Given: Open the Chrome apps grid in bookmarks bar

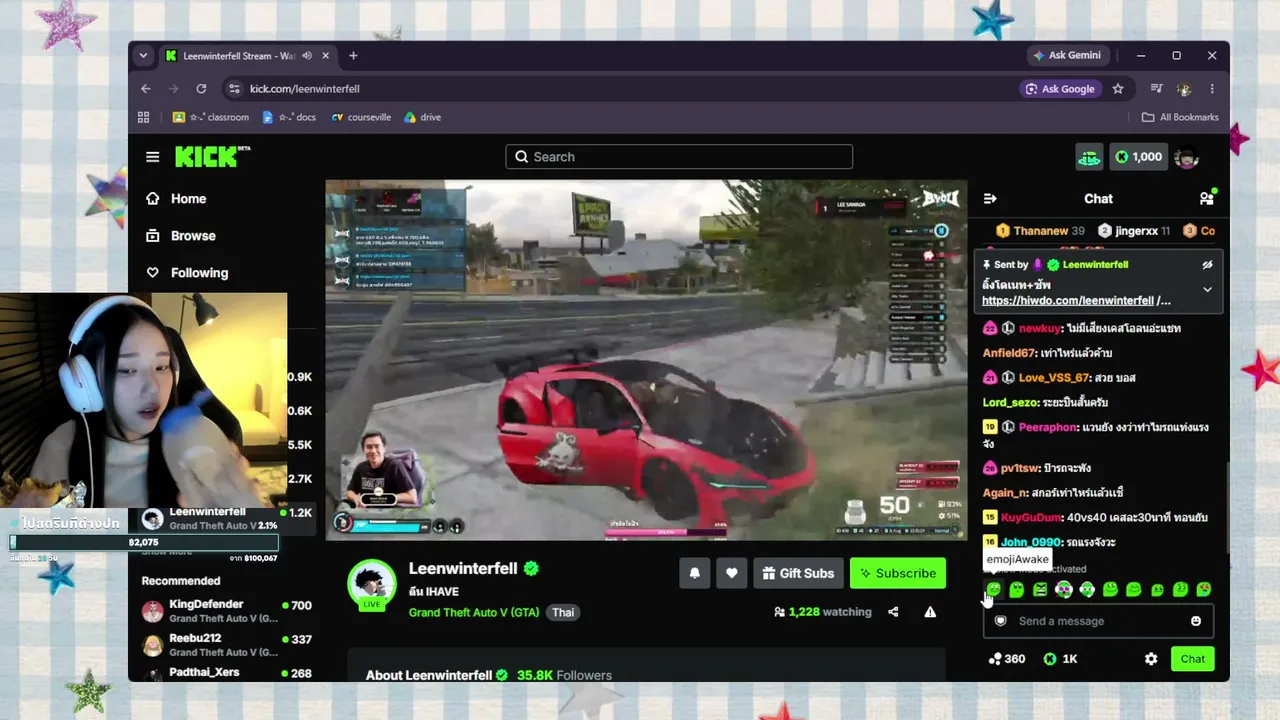Looking at the screenshot, I should pyautogui.click(x=143, y=117).
